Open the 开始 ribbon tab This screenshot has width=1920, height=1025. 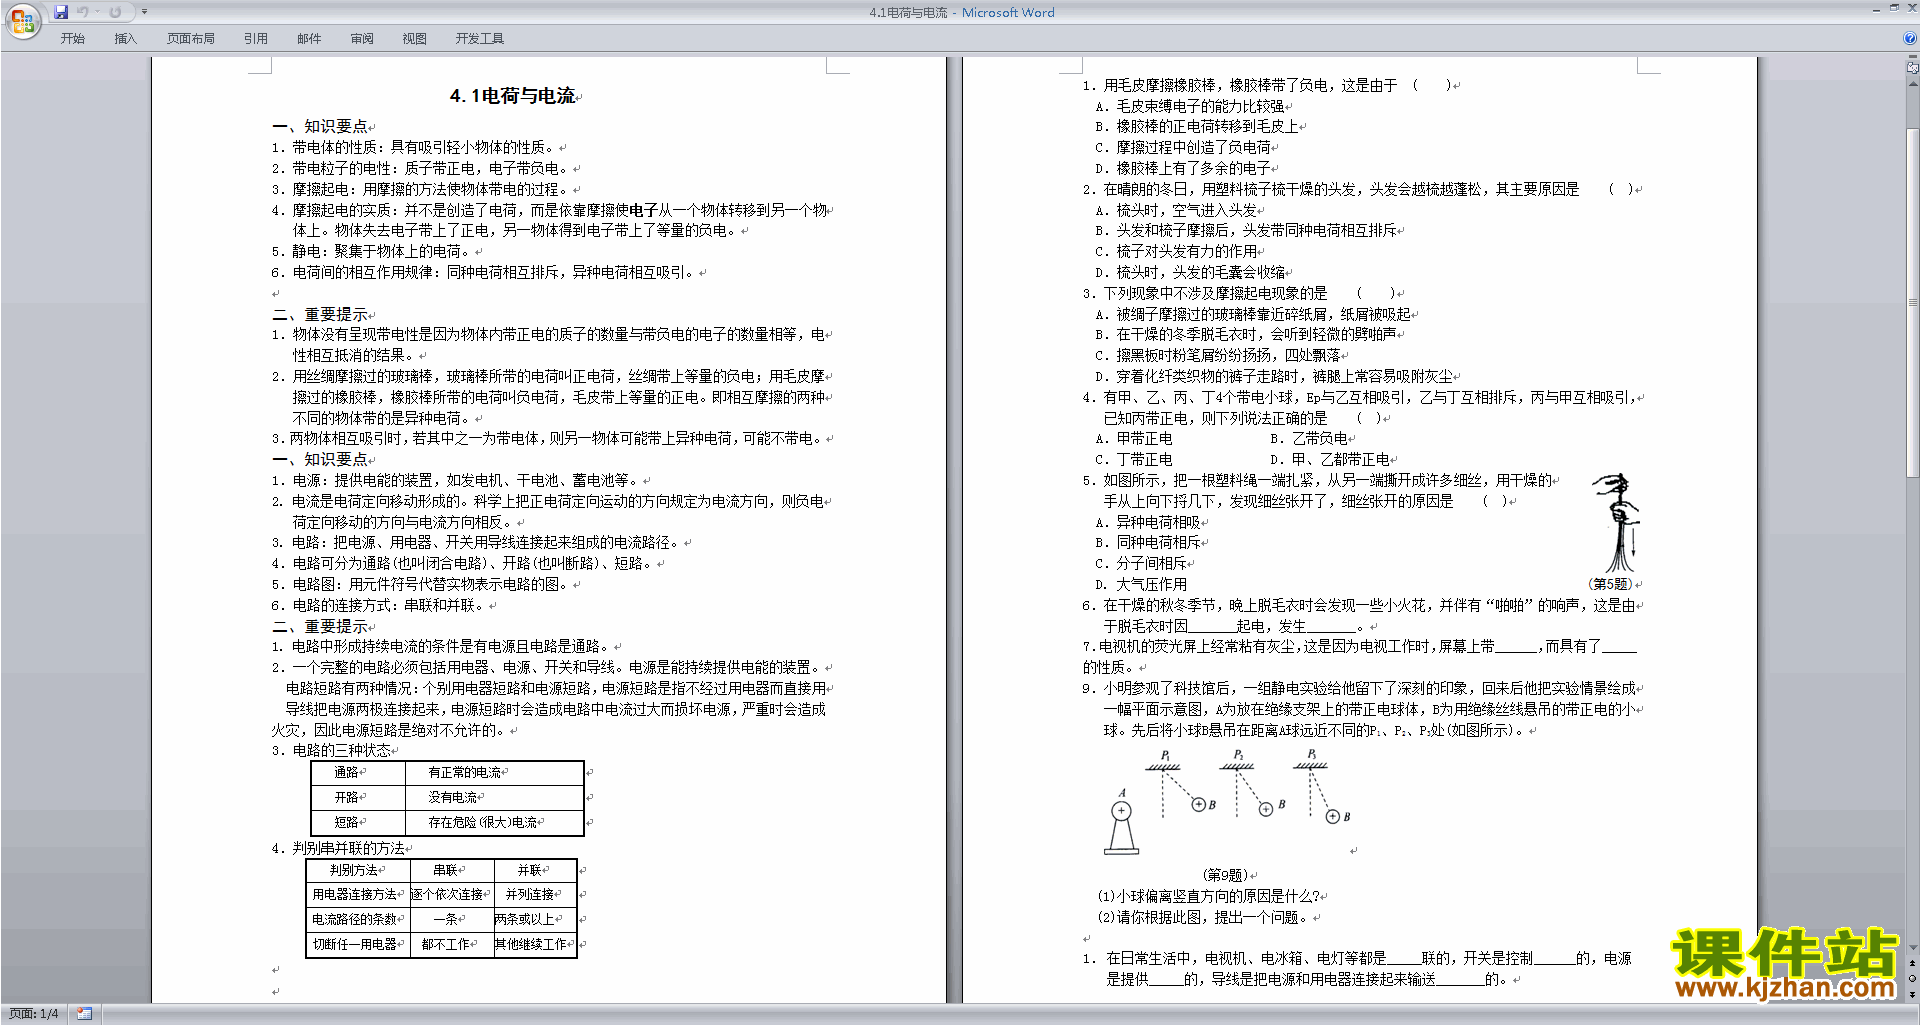click(x=73, y=39)
